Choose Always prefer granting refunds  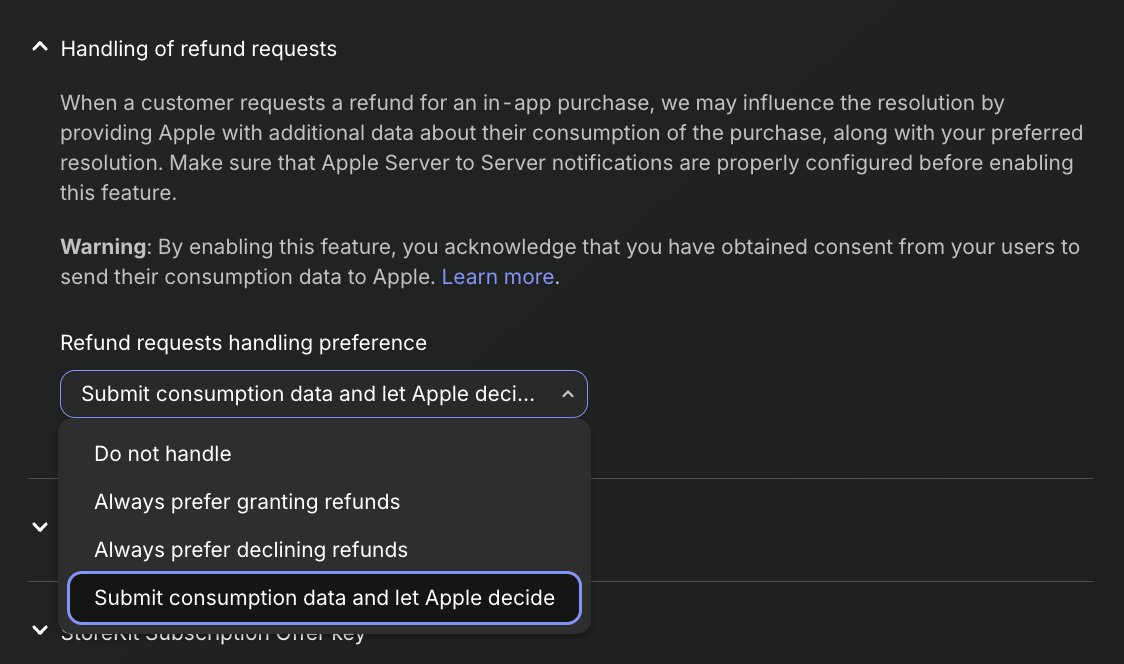point(247,502)
